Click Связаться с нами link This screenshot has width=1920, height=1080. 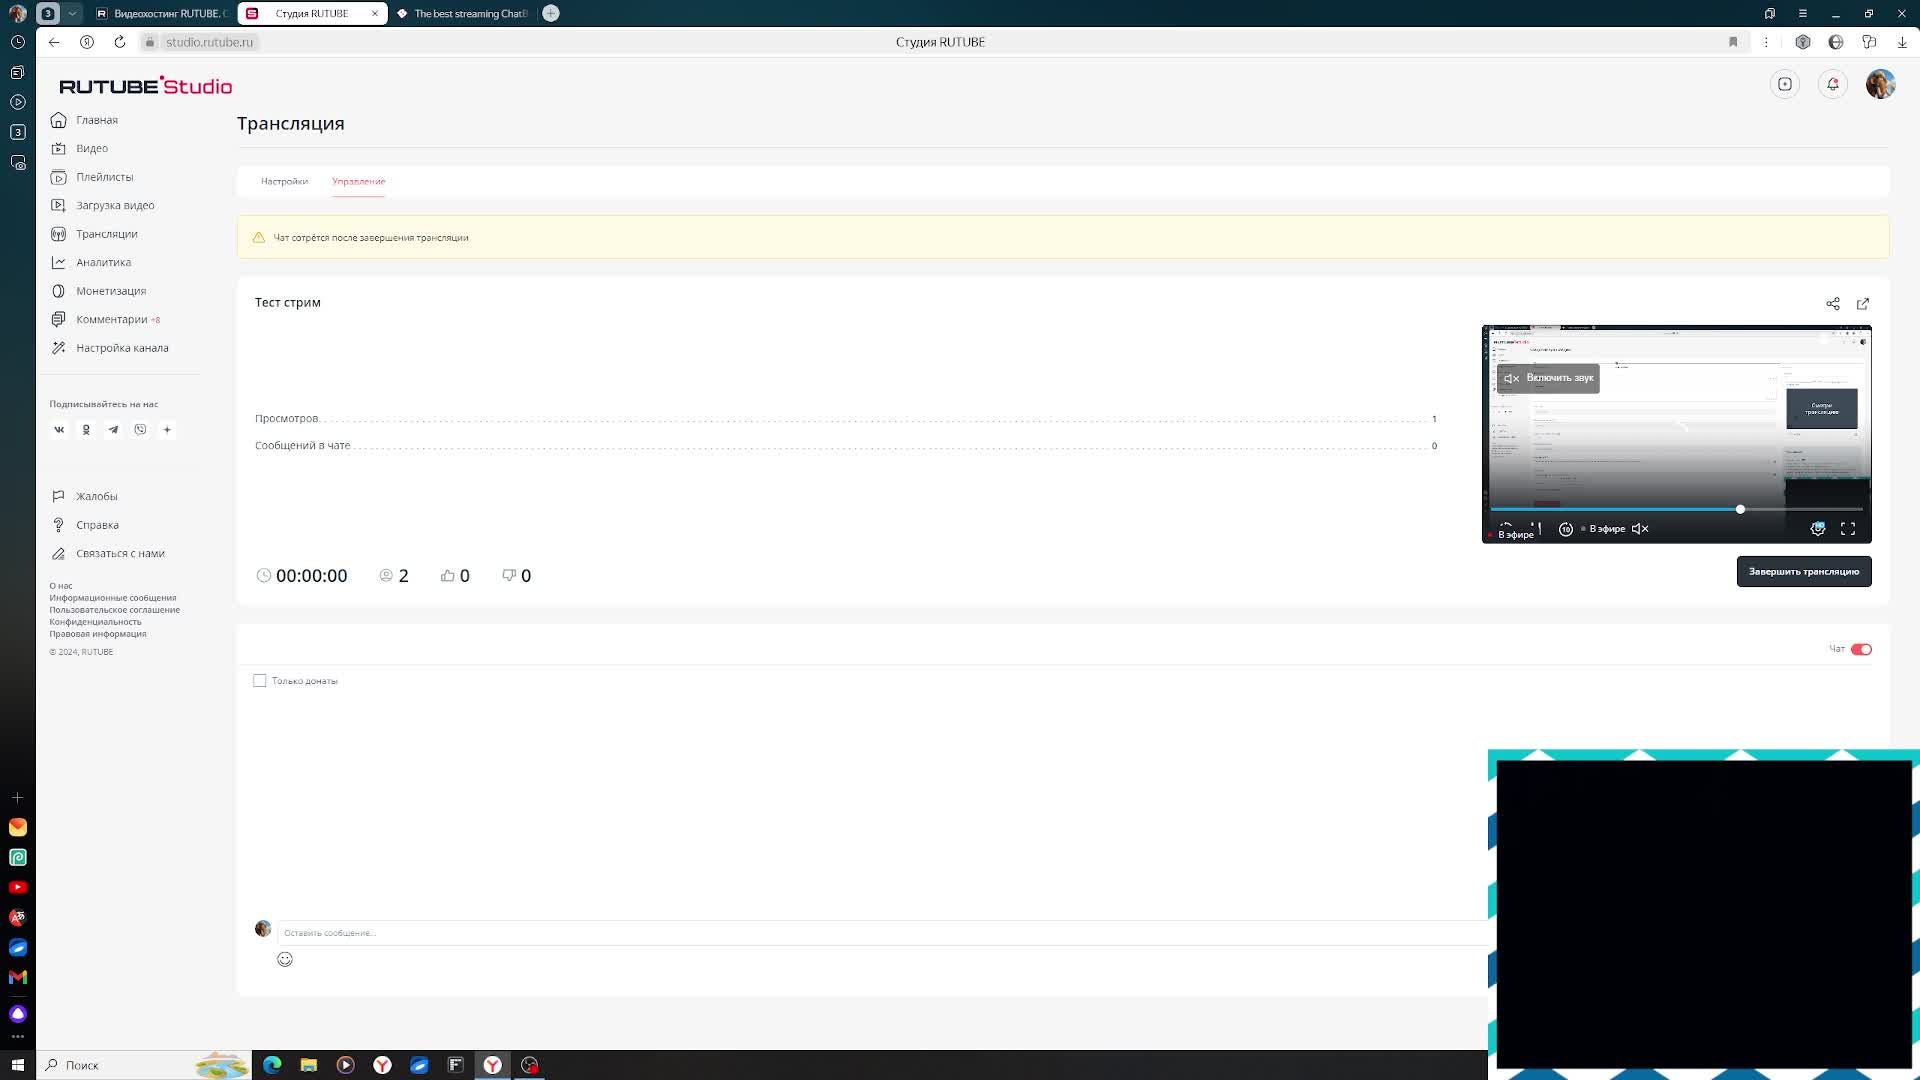tap(120, 553)
